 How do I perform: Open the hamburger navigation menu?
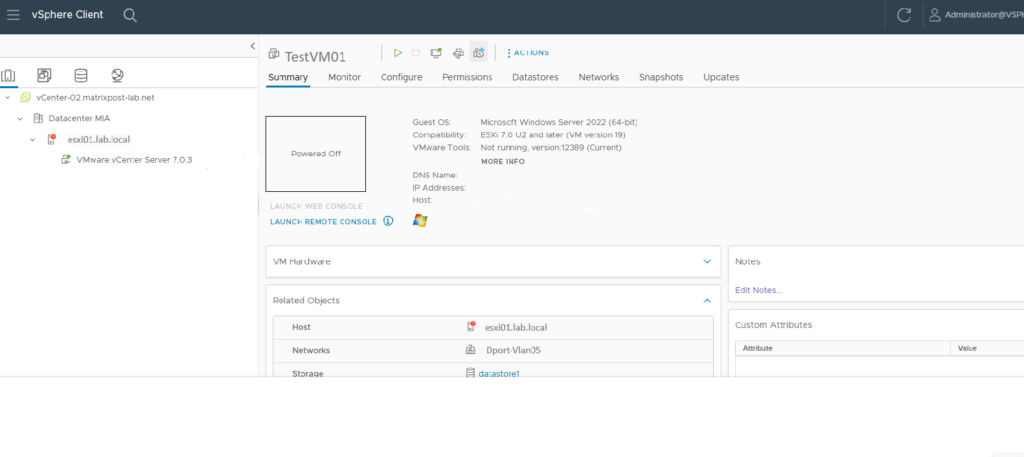click(14, 15)
